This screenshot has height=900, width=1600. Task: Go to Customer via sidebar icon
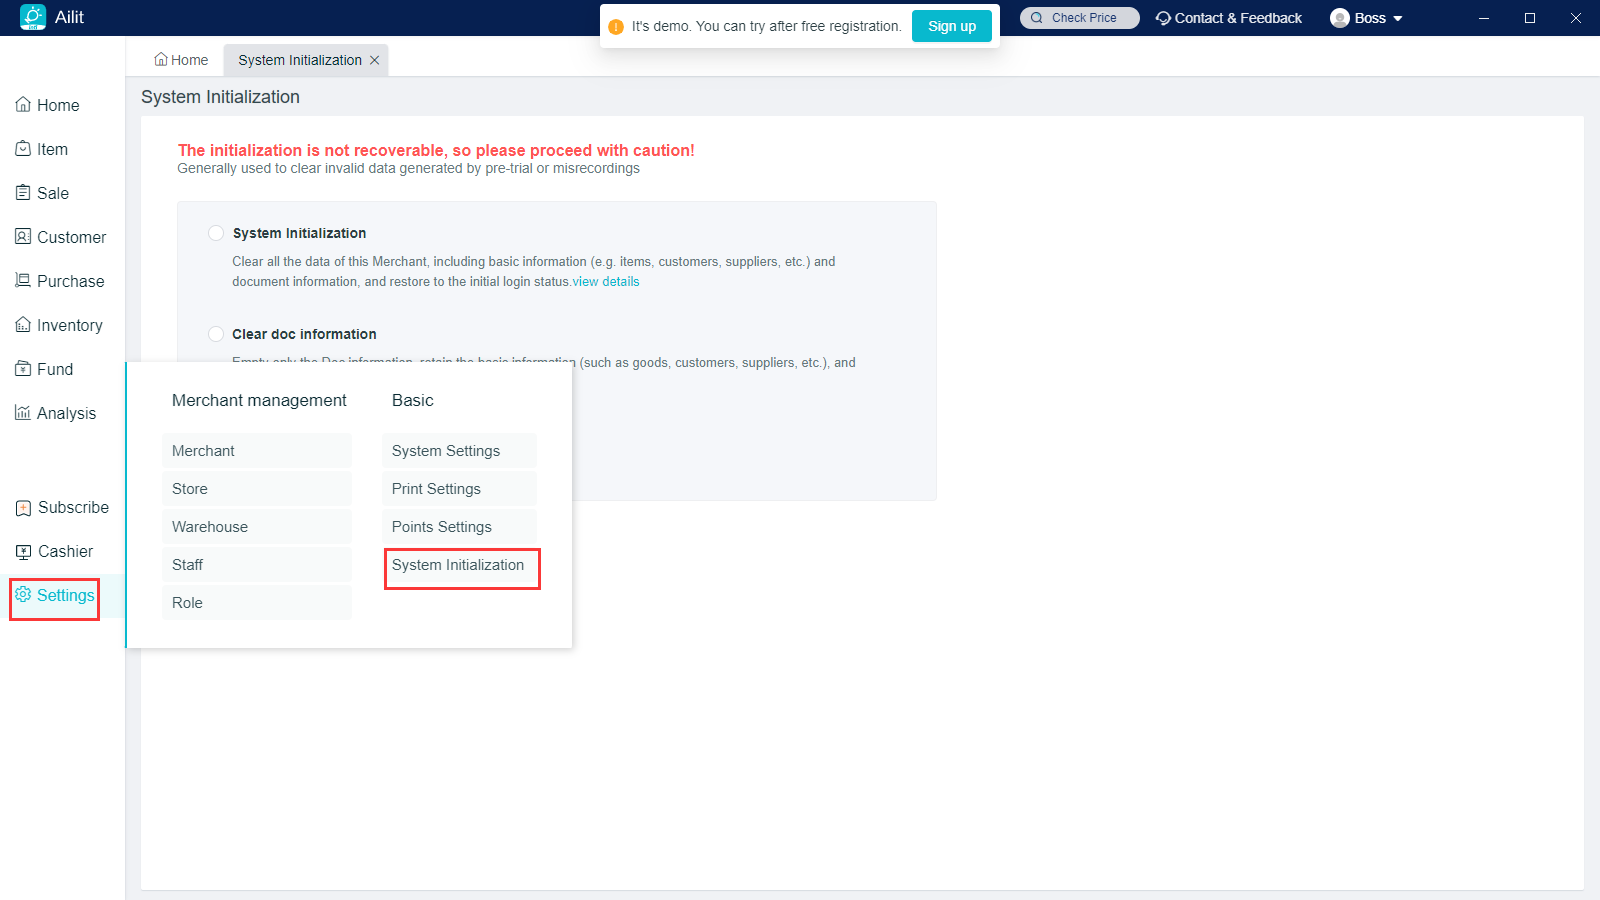click(23, 237)
